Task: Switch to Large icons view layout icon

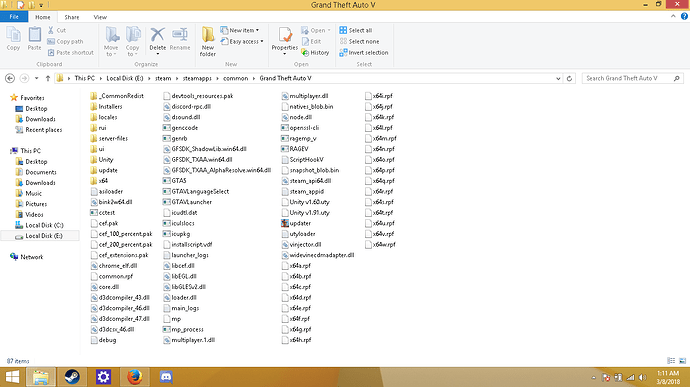Action: coord(683,361)
